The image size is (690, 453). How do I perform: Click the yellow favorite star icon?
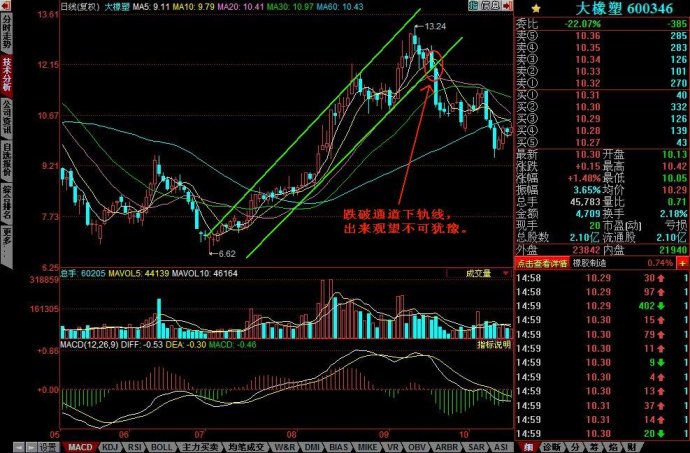pyautogui.click(x=536, y=8)
